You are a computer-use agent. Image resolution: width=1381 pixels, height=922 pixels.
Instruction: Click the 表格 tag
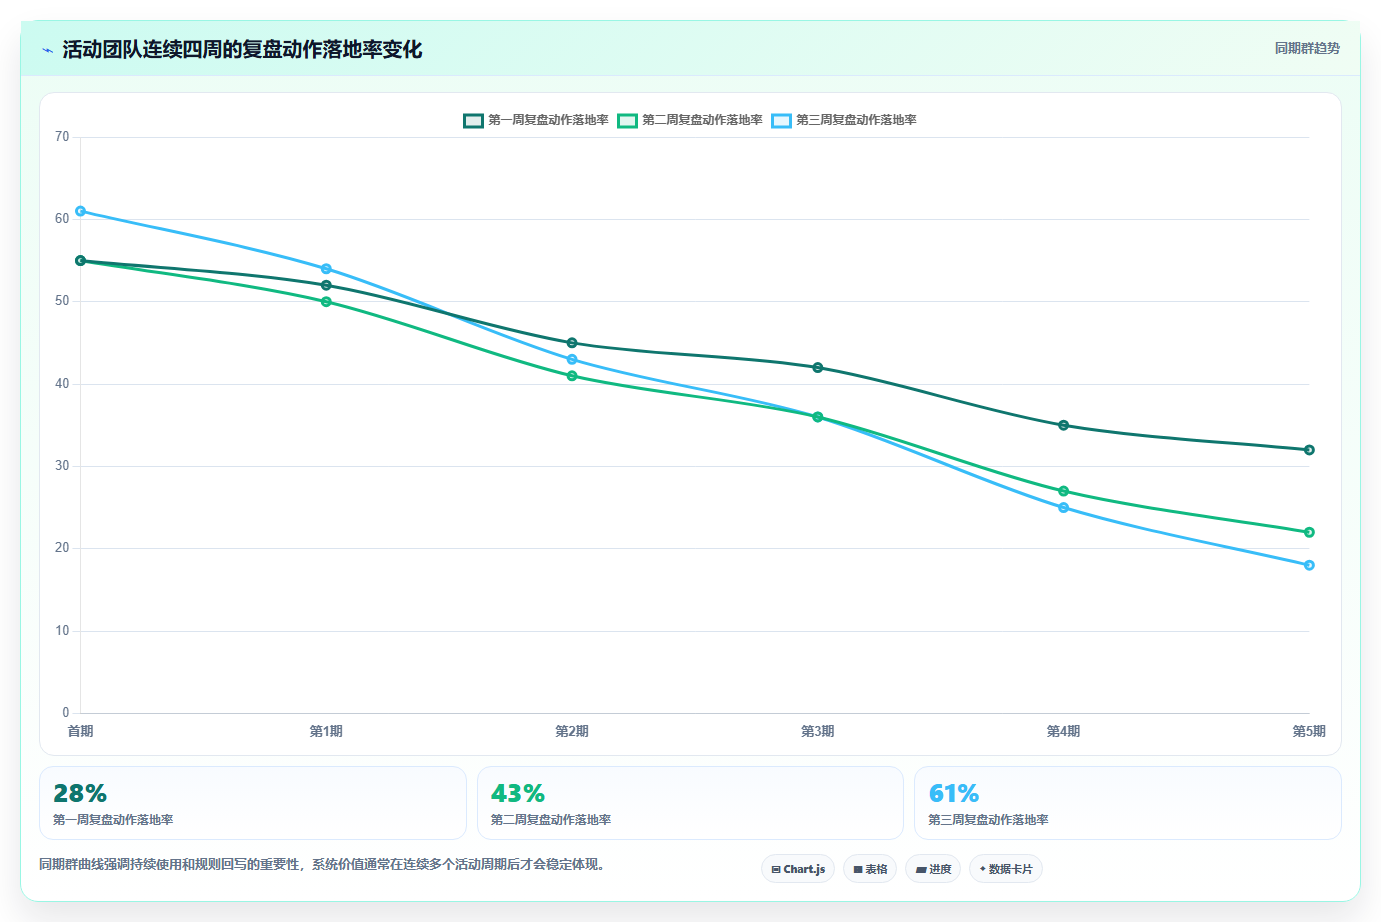click(x=870, y=869)
